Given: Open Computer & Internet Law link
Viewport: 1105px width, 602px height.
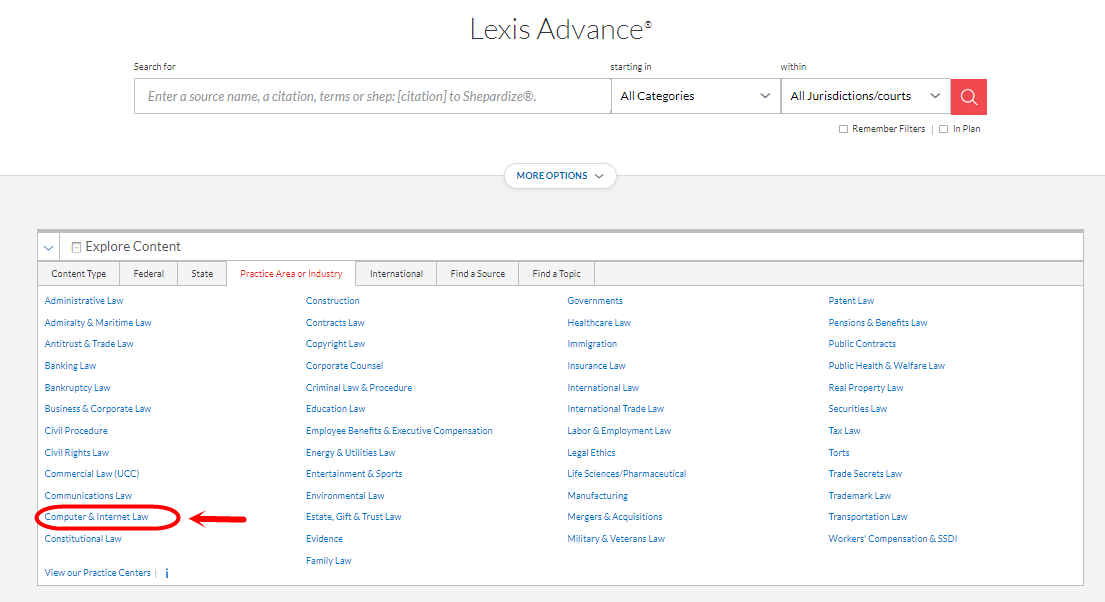Looking at the screenshot, I should click(97, 517).
